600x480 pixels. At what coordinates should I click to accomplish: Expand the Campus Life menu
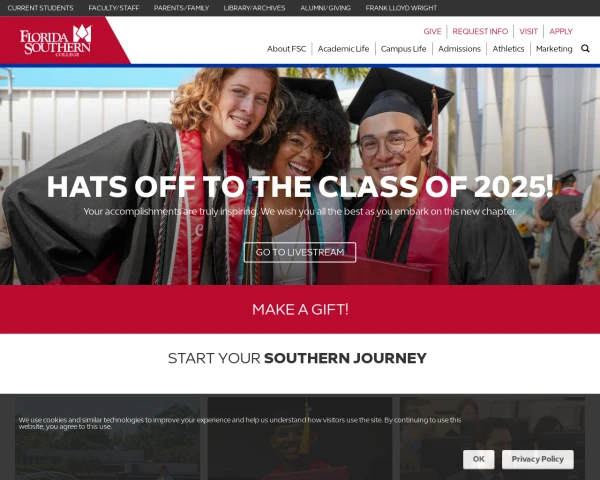point(403,49)
